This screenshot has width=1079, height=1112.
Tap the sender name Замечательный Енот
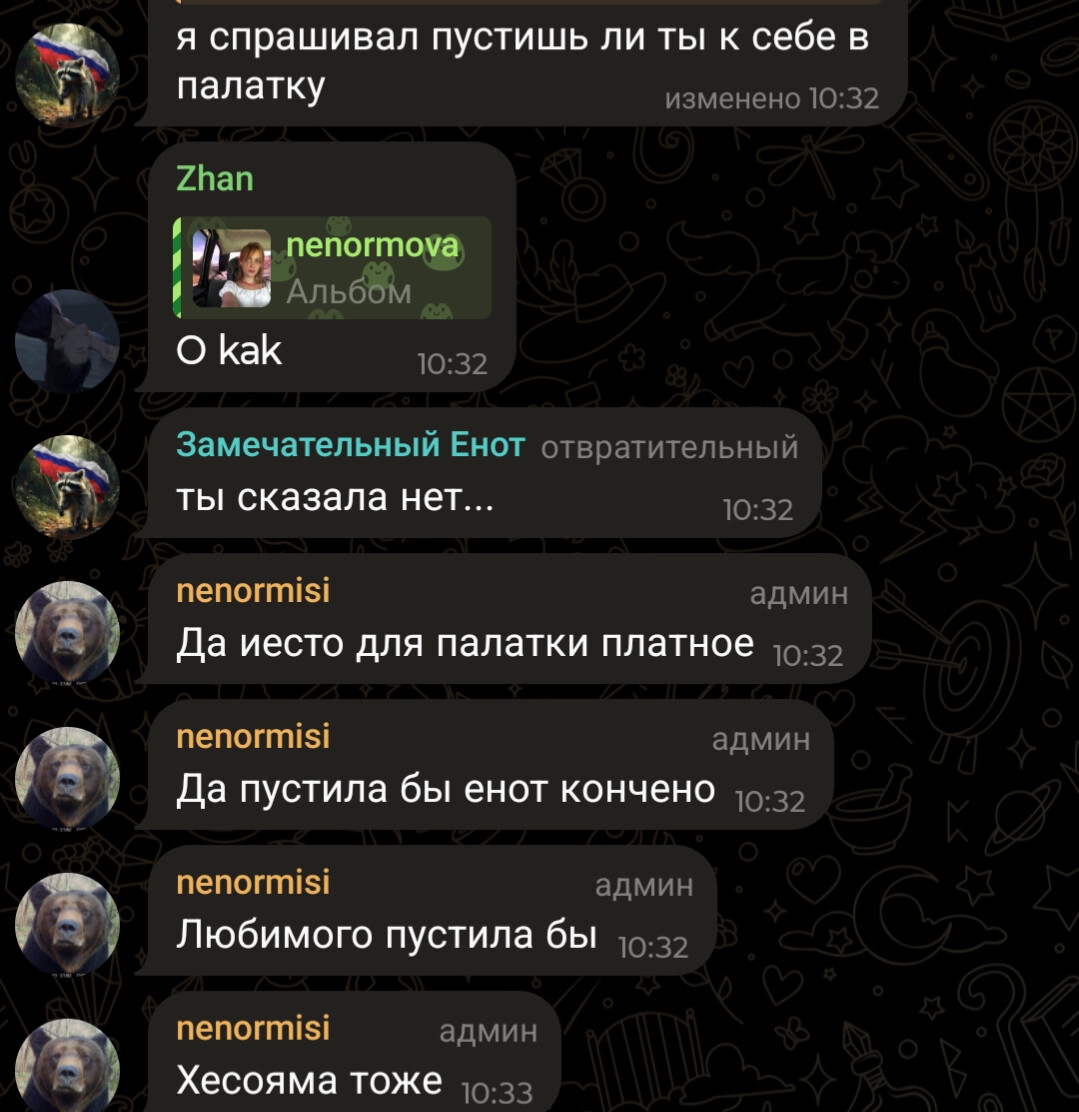coord(350,445)
